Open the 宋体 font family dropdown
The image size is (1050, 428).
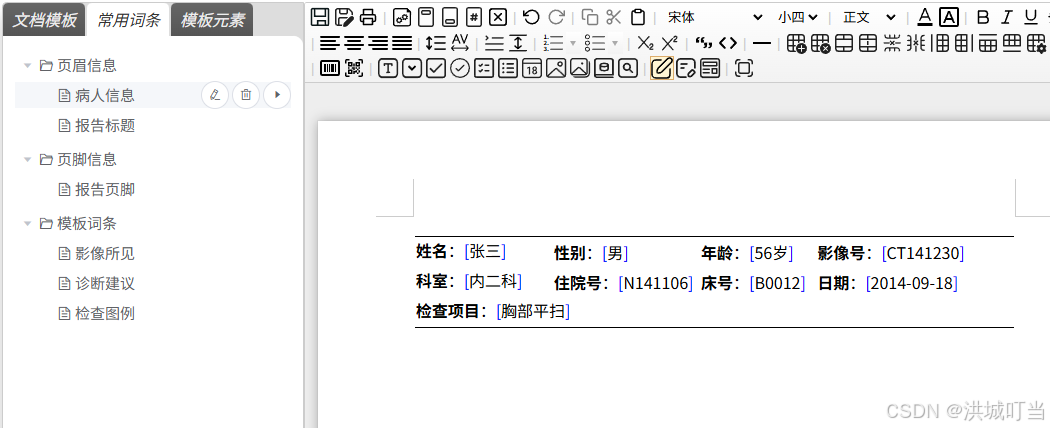point(715,17)
